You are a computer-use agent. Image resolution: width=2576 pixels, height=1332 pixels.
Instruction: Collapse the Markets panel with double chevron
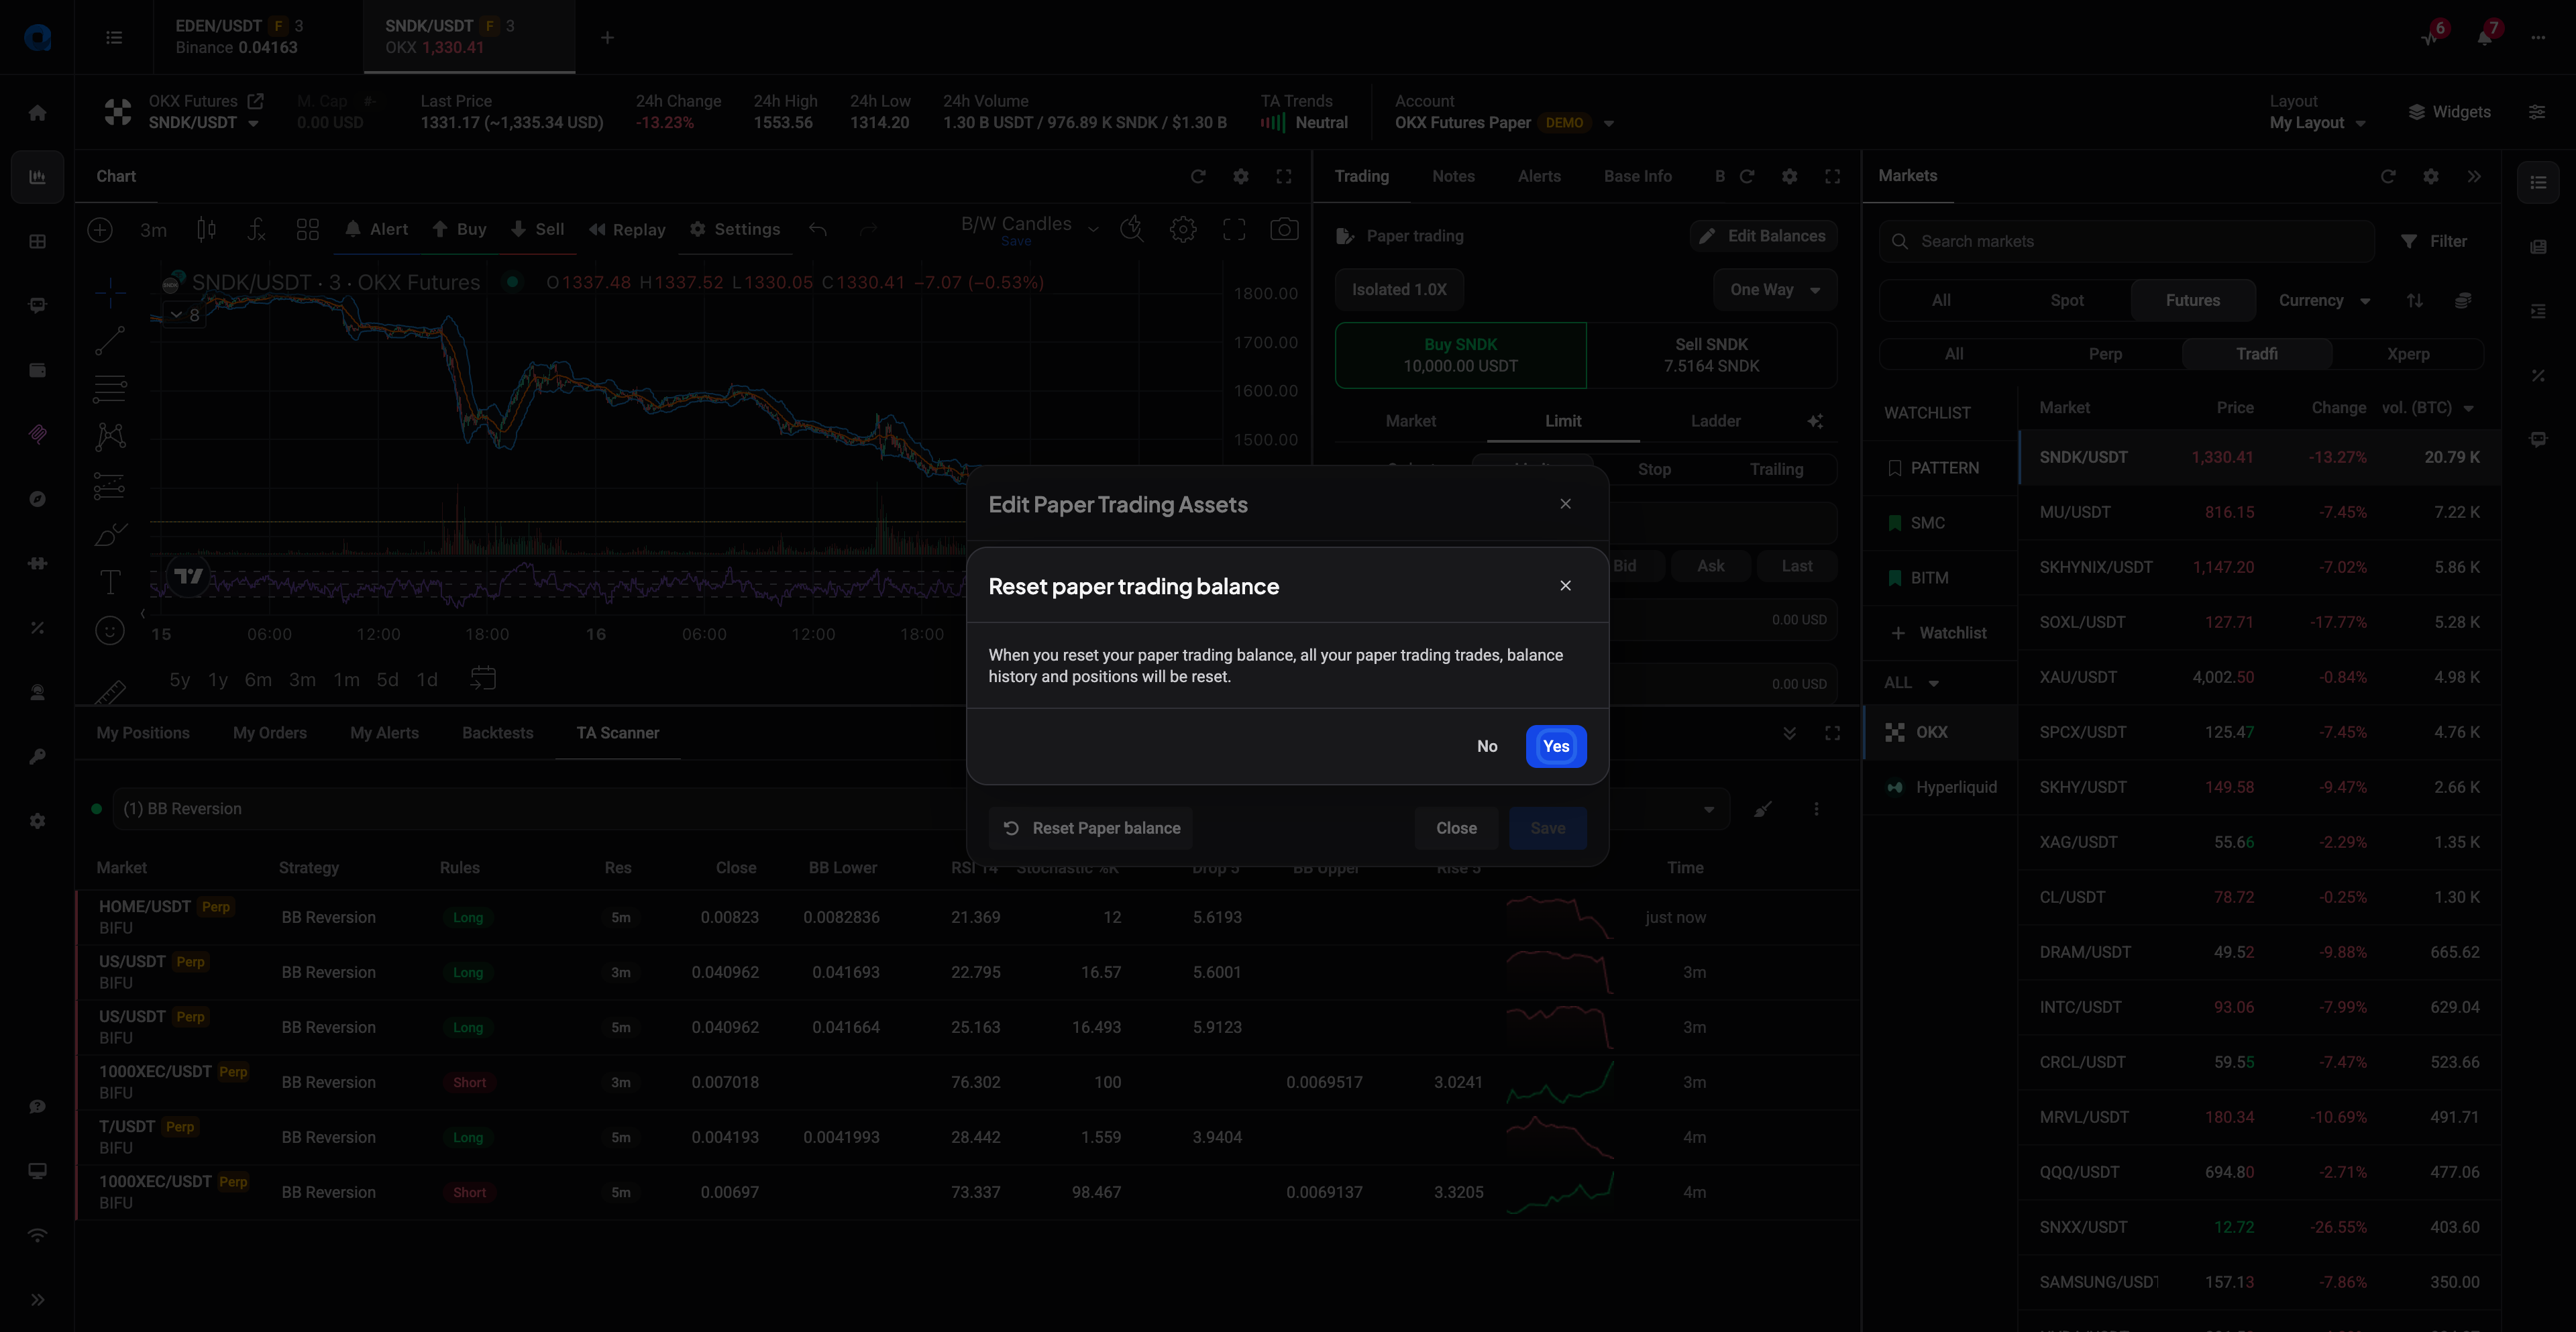pyautogui.click(x=2474, y=177)
